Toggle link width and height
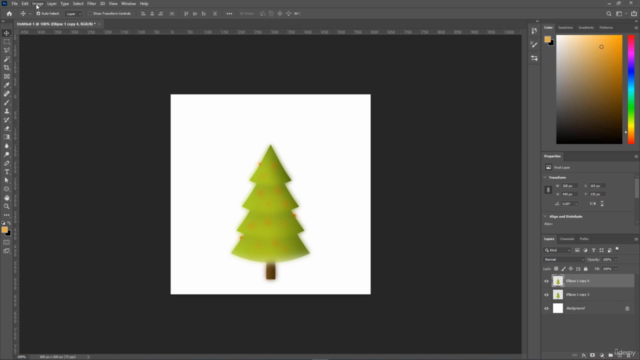This screenshot has width=640, height=360. [549, 190]
